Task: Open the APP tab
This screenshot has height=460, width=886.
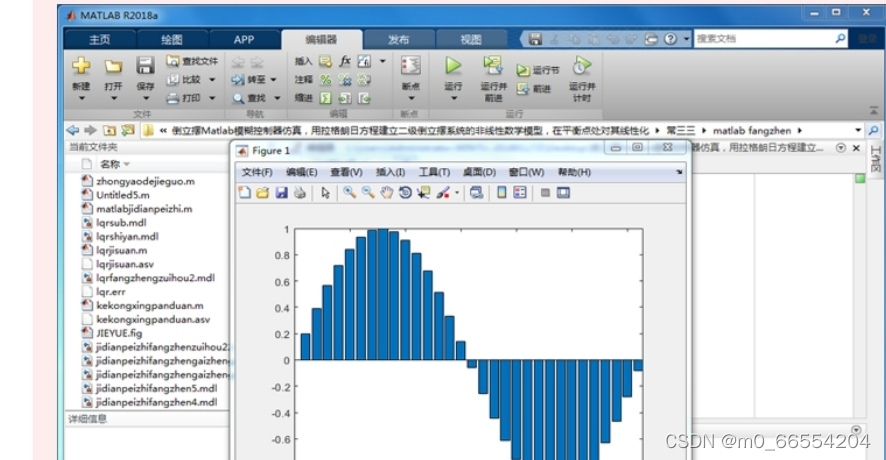Action: [x=244, y=40]
